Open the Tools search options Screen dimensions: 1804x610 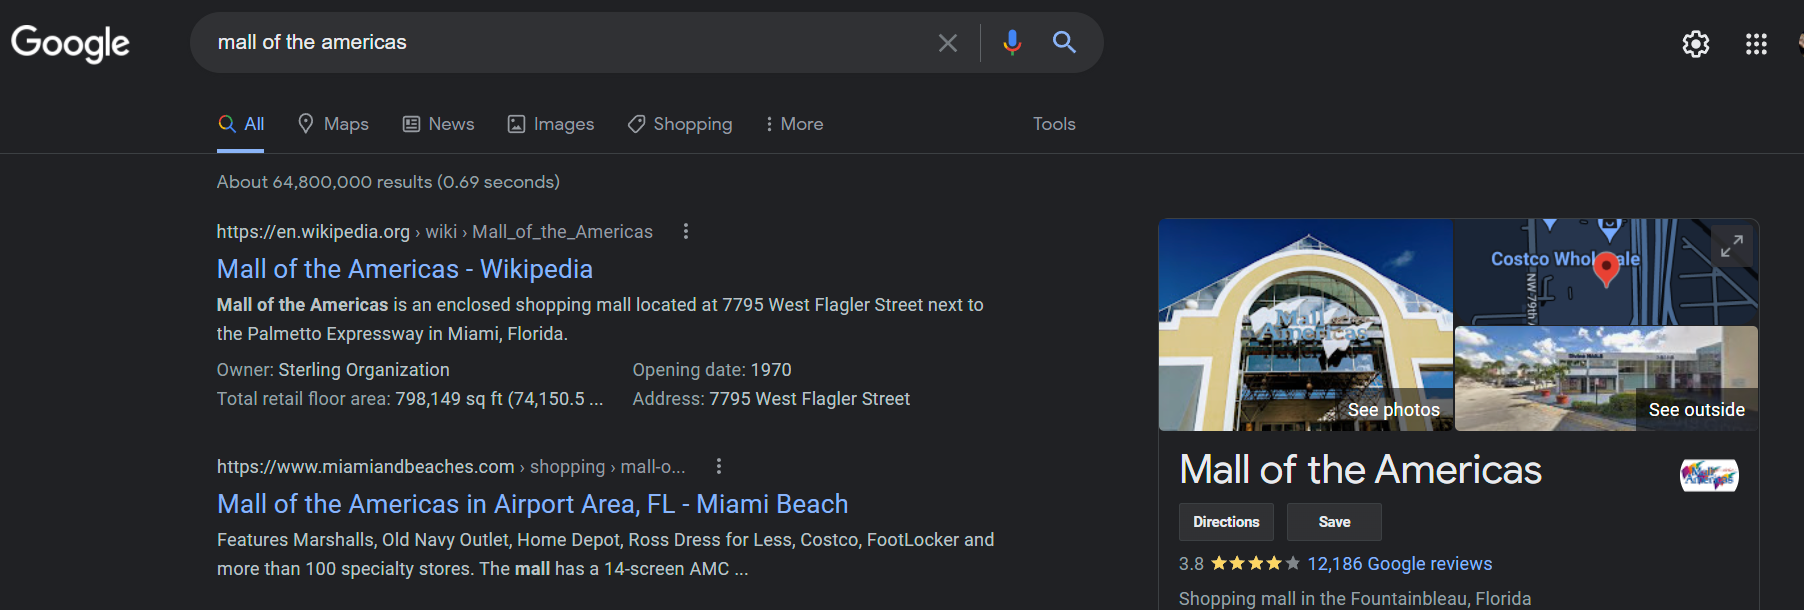click(x=1054, y=124)
